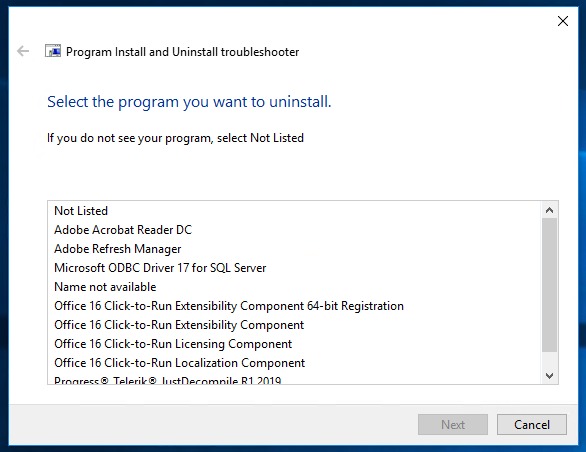Click the back arrow icon
This screenshot has height=452, width=586.
(x=23, y=51)
